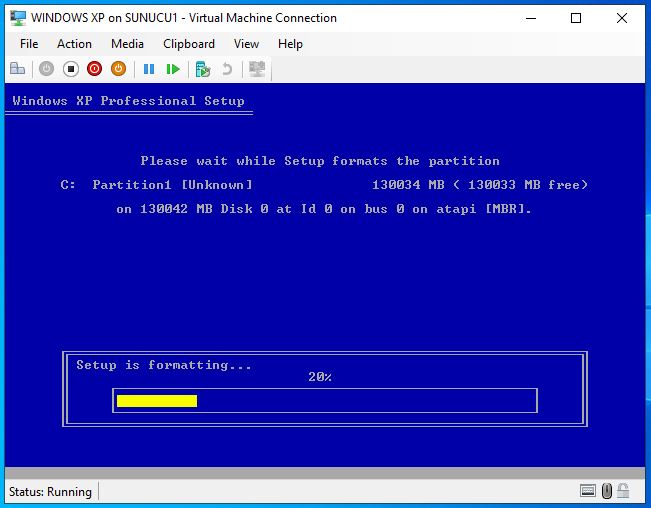The height and width of the screenshot is (508, 651).
Task: Click the Revert toolbar icon
Action: (x=227, y=68)
